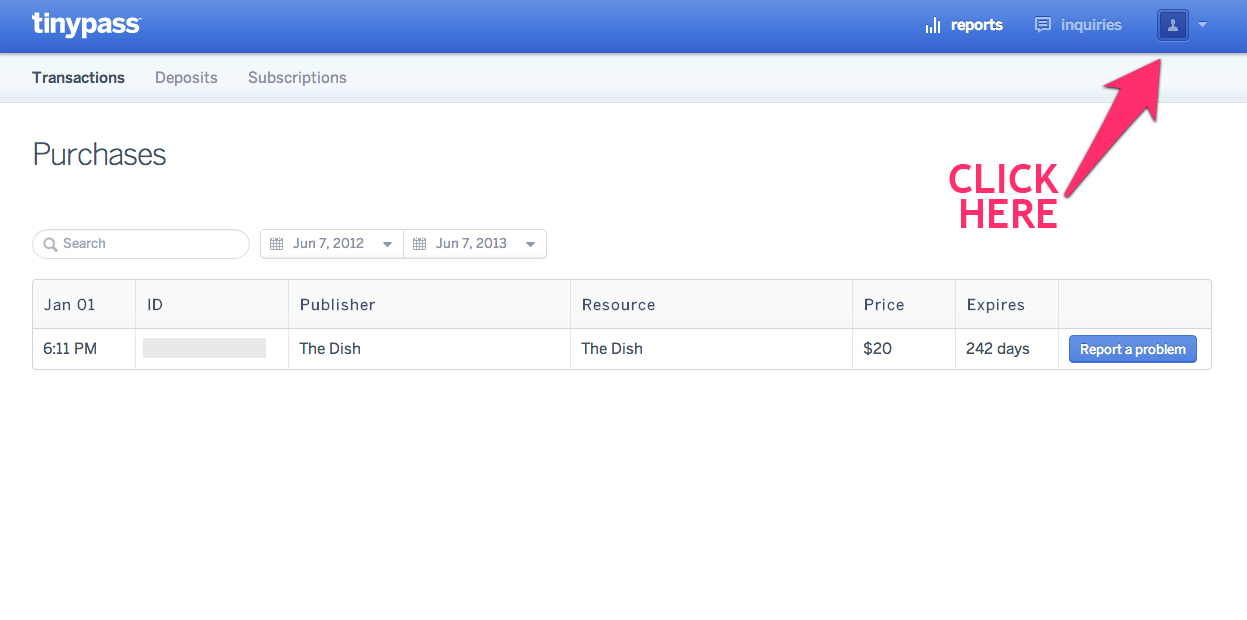Go to the inquiries text link

tap(1091, 25)
